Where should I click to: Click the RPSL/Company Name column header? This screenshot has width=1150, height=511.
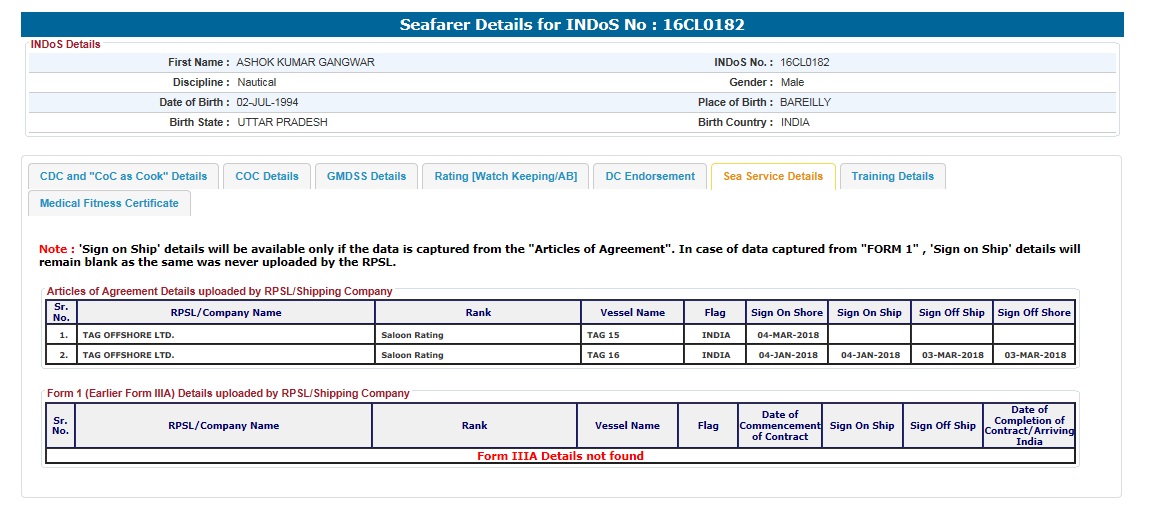click(x=226, y=312)
